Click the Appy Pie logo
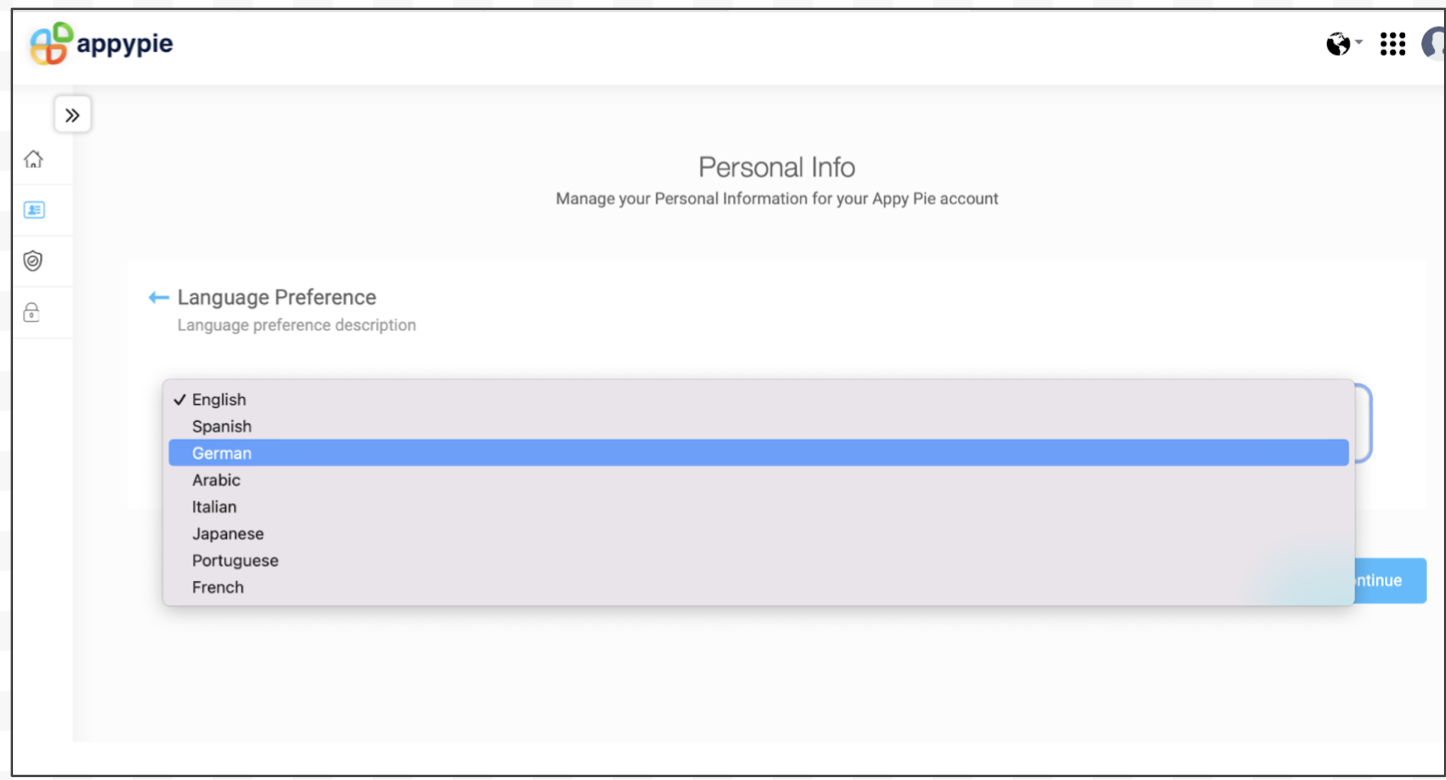The image size is (1446, 780). click(100, 44)
